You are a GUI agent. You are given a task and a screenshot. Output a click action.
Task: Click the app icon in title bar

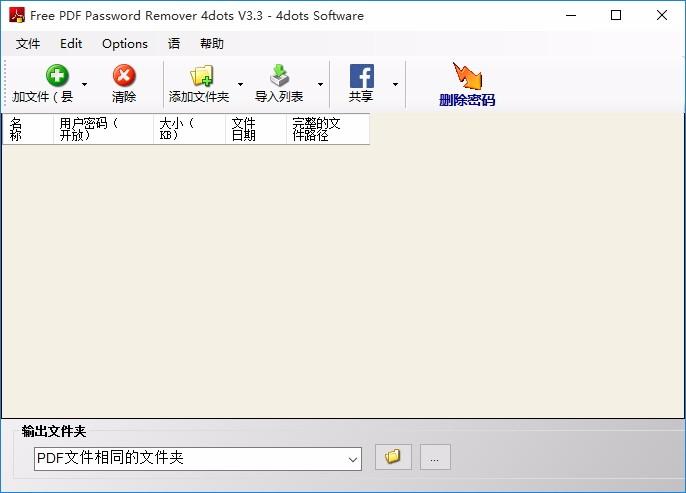tap(17, 15)
